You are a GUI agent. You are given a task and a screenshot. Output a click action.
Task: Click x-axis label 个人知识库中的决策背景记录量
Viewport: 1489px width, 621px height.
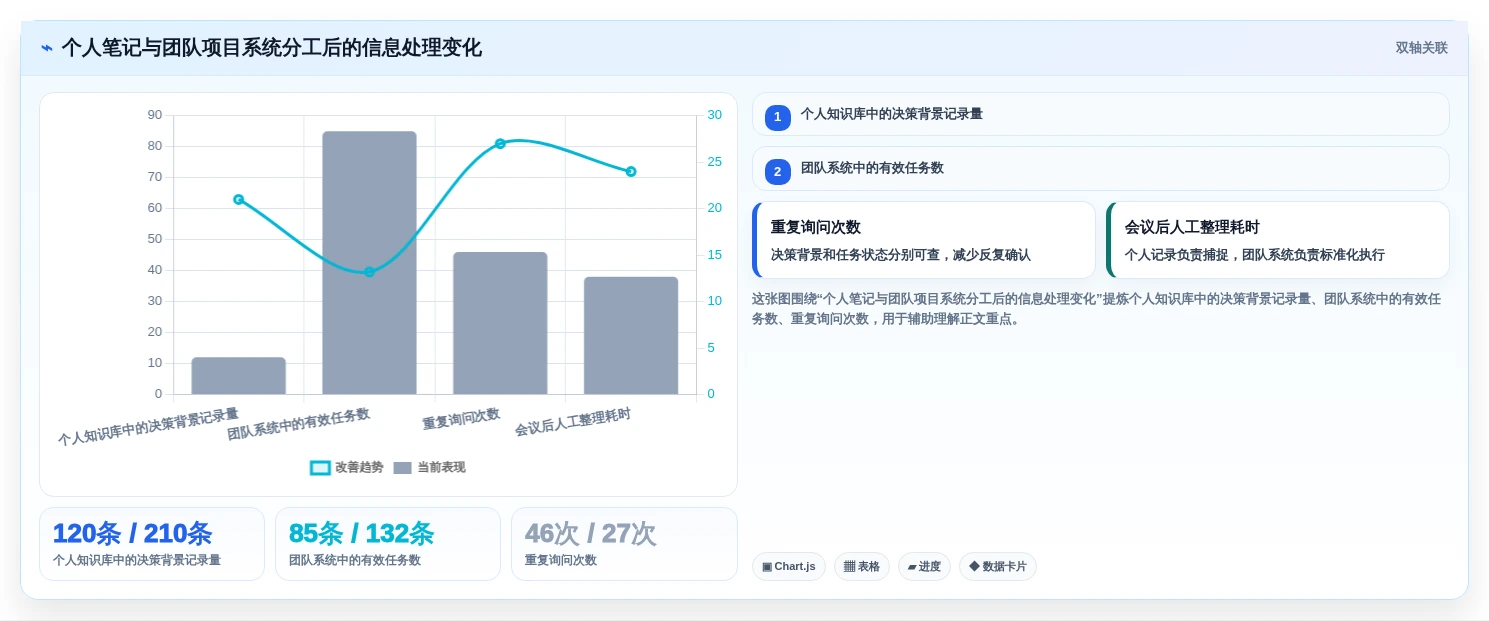[x=148, y=426]
